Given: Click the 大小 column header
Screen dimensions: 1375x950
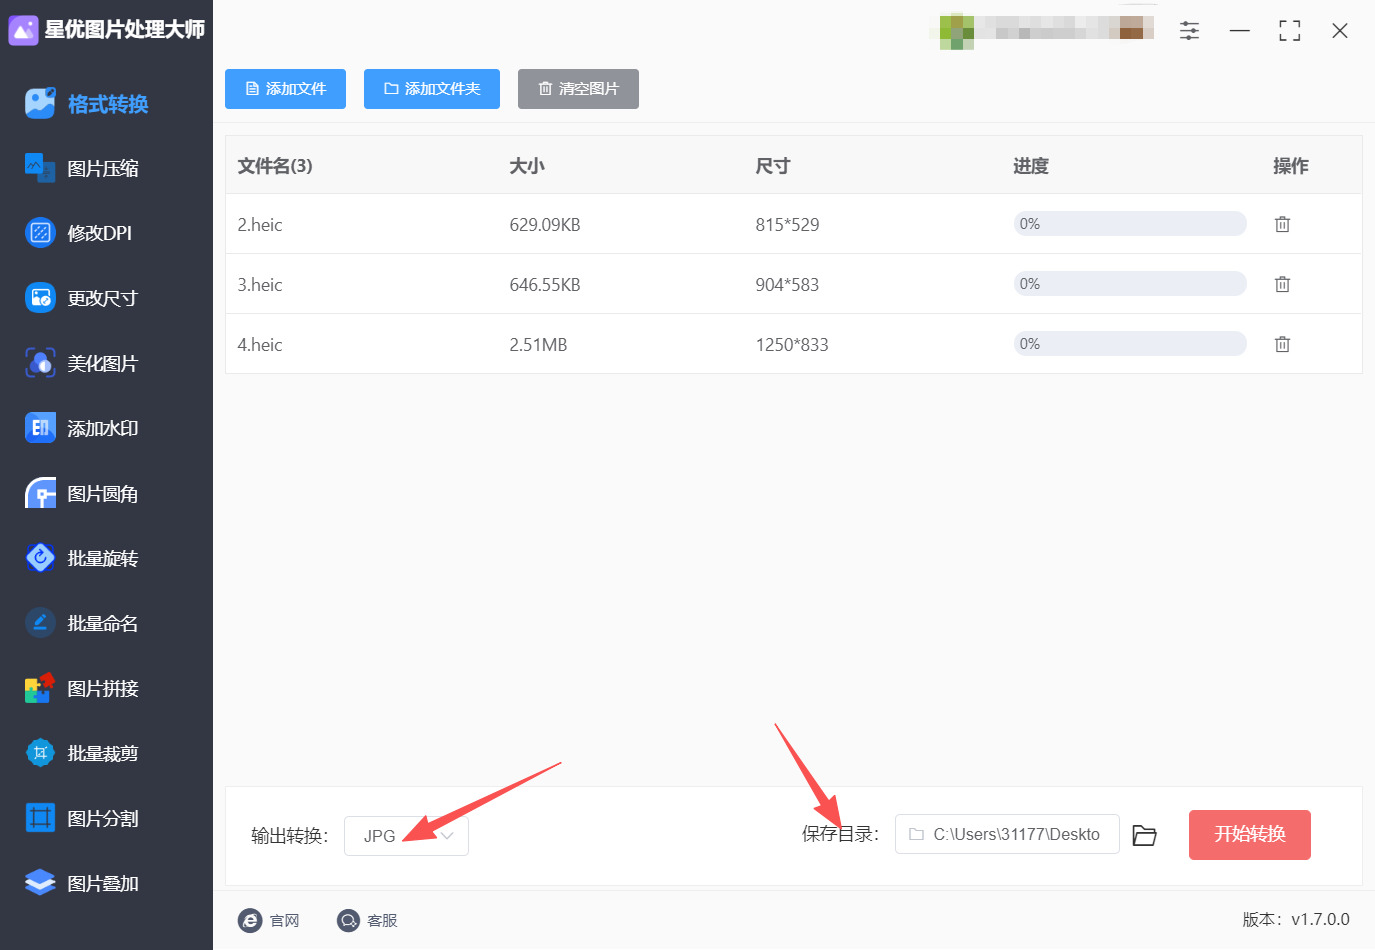Looking at the screenshot, I should [527, 166].
